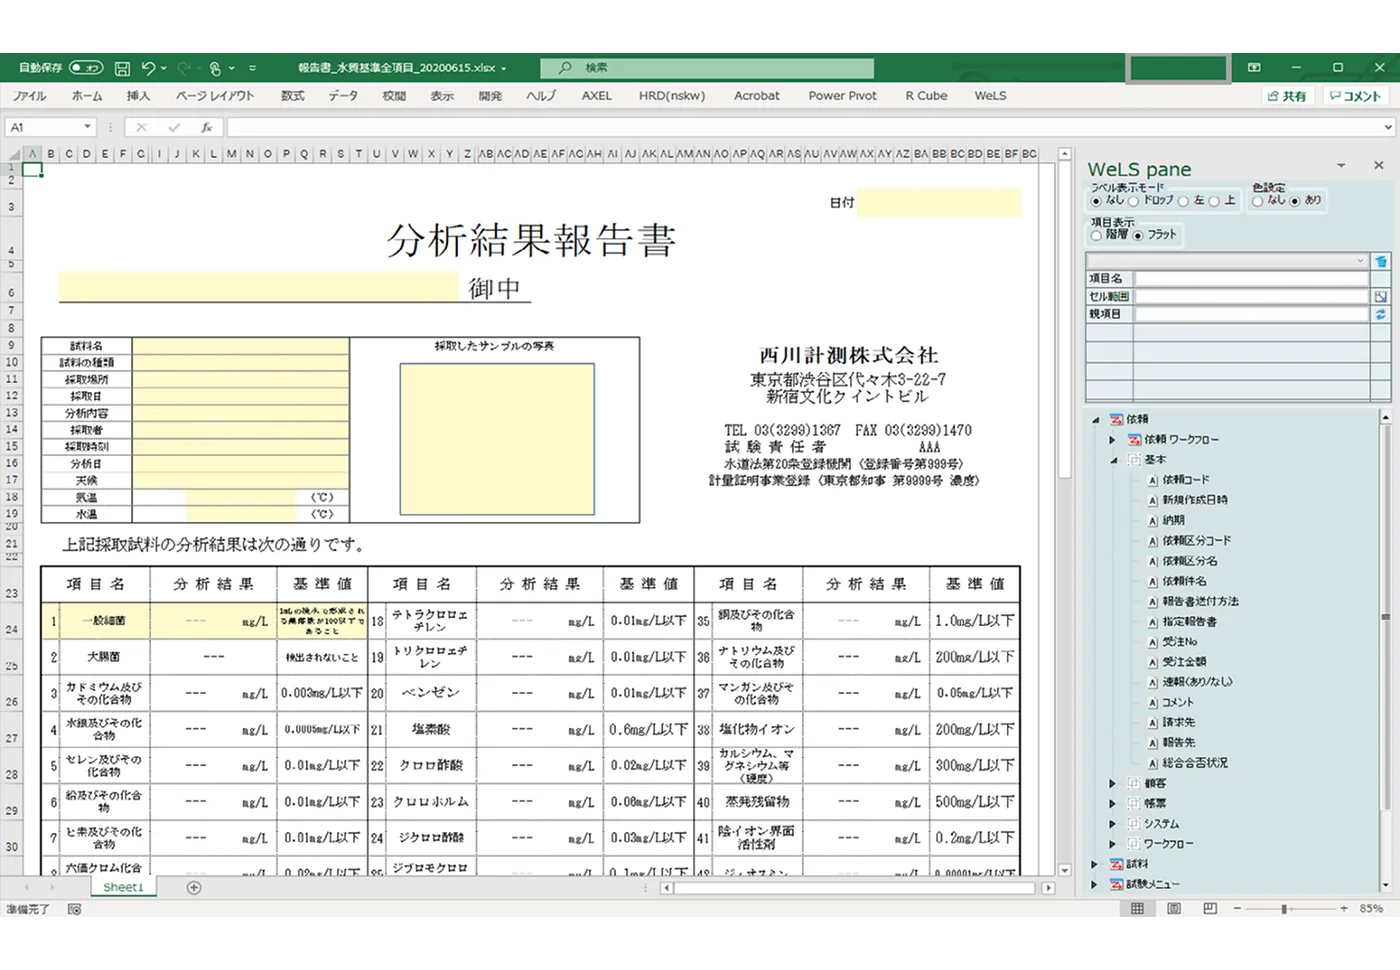The height and width of the screenshot is (970, 1400).
Task: Click the 項目名 input field
Action: click(x=1253, y=279)
